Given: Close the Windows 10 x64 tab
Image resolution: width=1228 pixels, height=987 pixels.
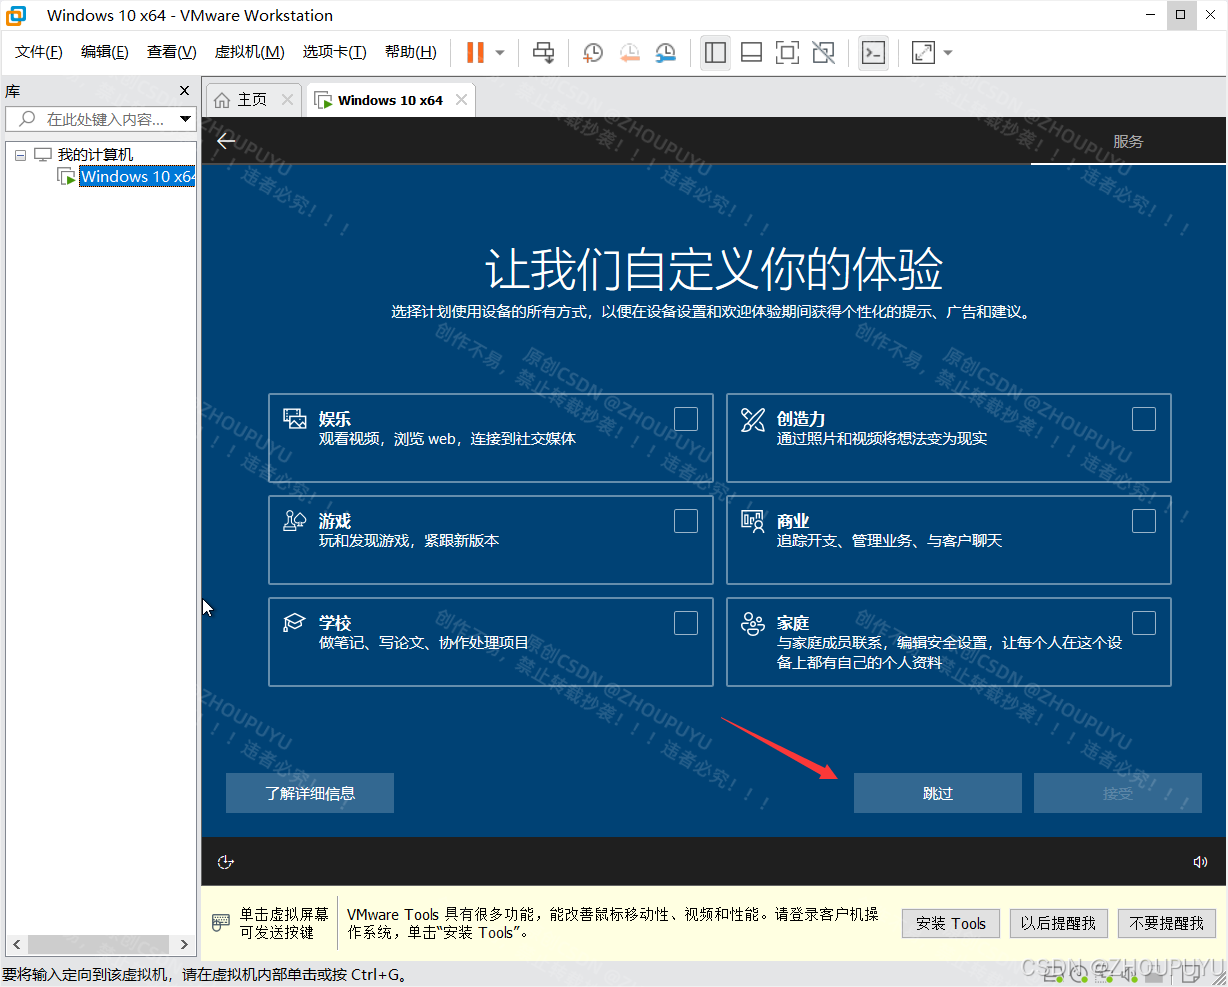Looking at the screenshot, I should pyautogui.click(x=461, y=99).
